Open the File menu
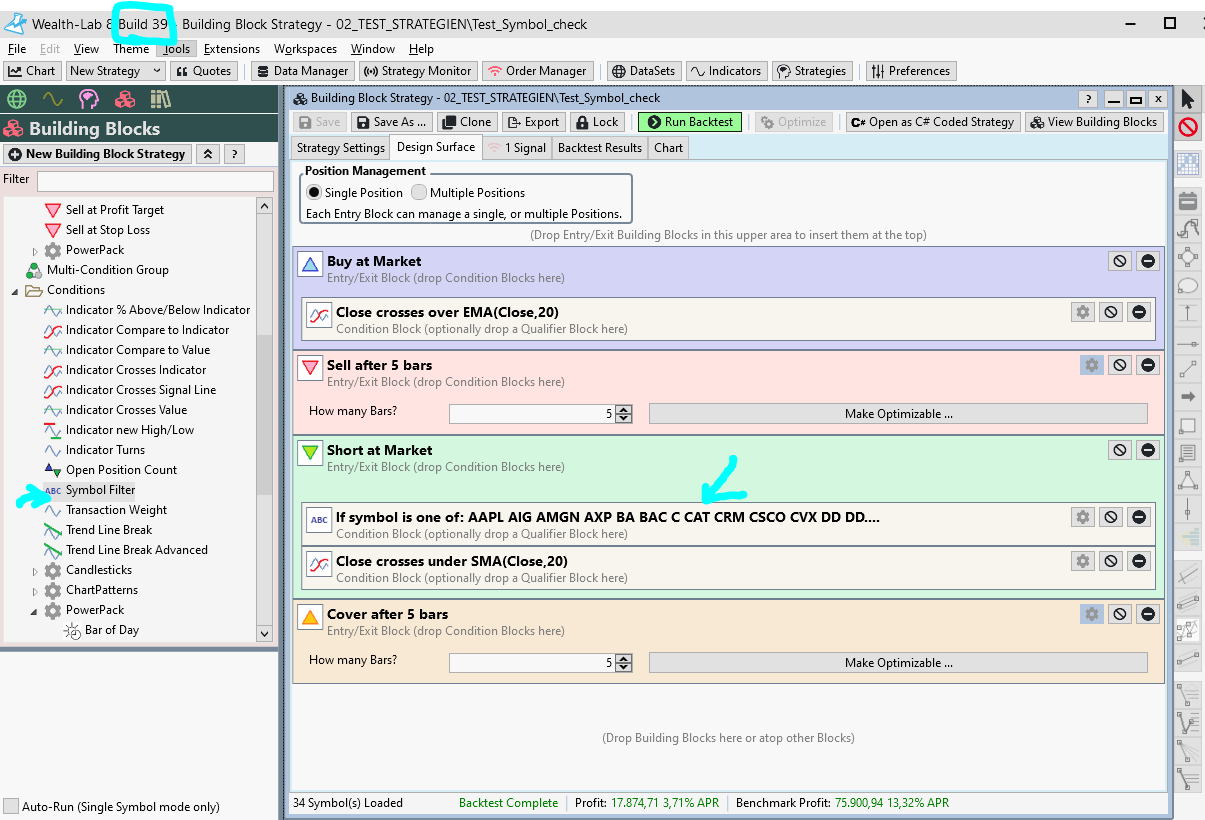Image resolution: width=1205 pixels, height=820 pixels. (17, 48)
